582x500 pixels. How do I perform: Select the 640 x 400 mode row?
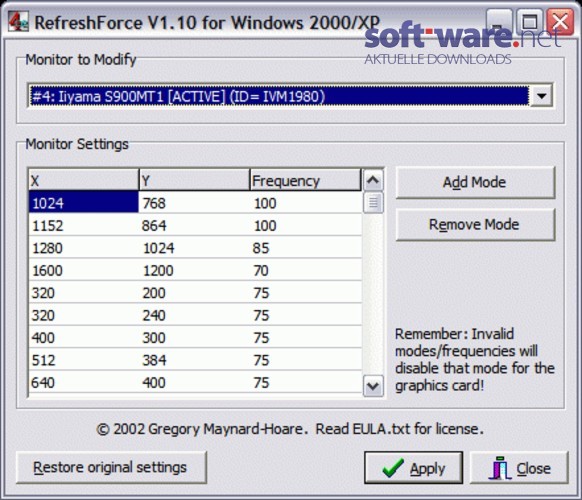pos(195,382)
